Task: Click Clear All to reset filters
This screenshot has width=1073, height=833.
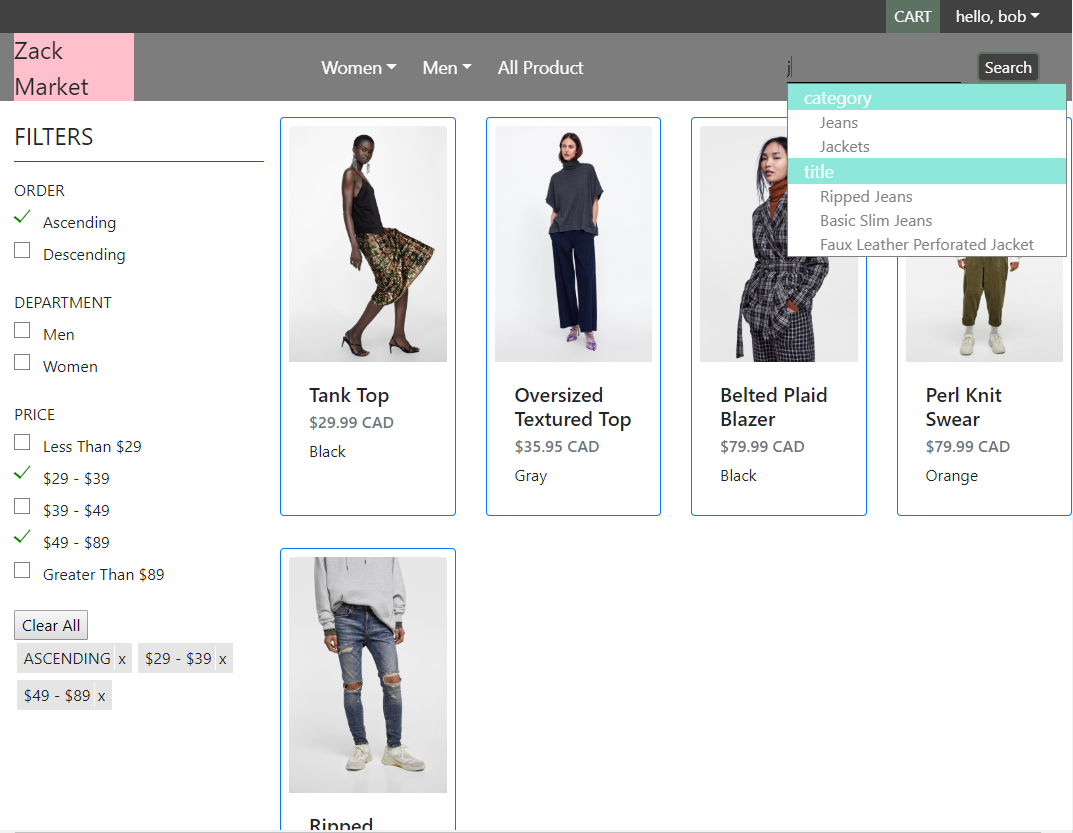Action: 50,624
